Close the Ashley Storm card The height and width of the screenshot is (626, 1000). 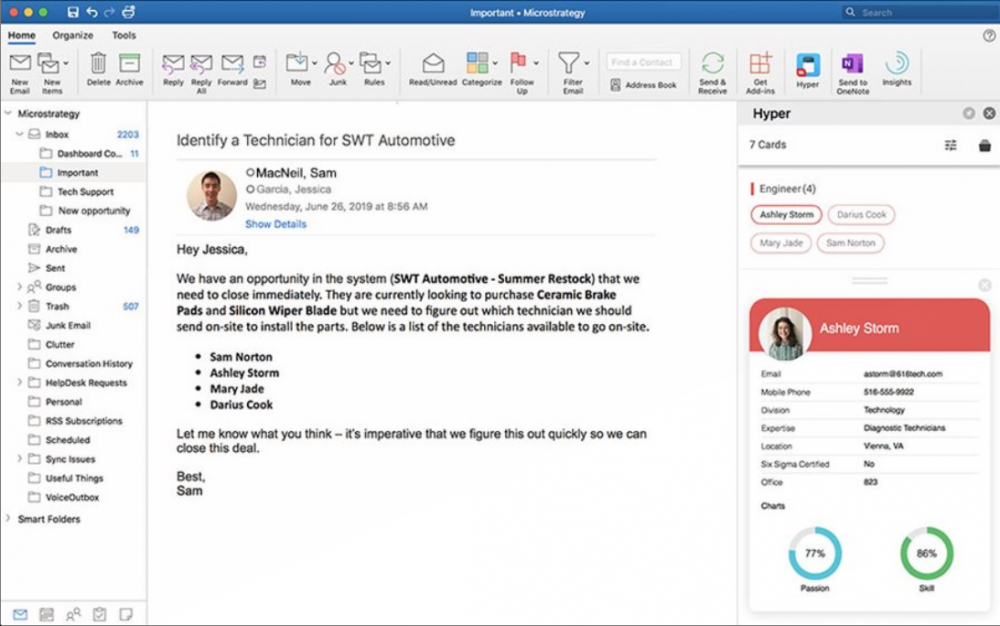[x=985, y=285]
